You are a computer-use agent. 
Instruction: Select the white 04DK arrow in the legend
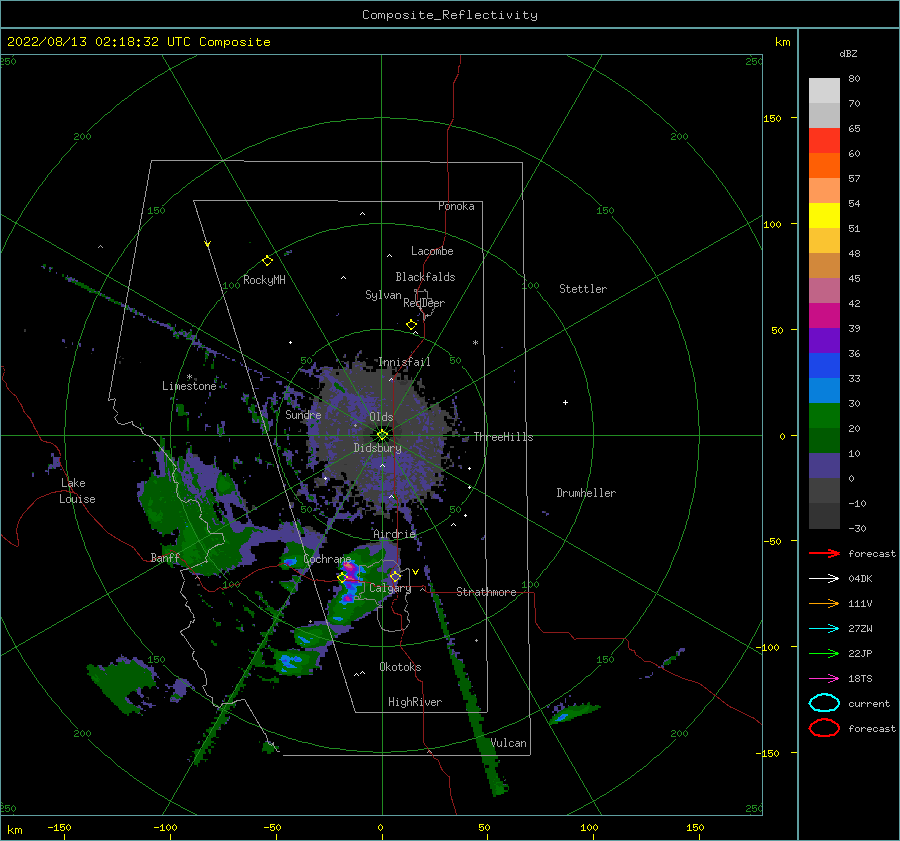click(x=824, y=578)
